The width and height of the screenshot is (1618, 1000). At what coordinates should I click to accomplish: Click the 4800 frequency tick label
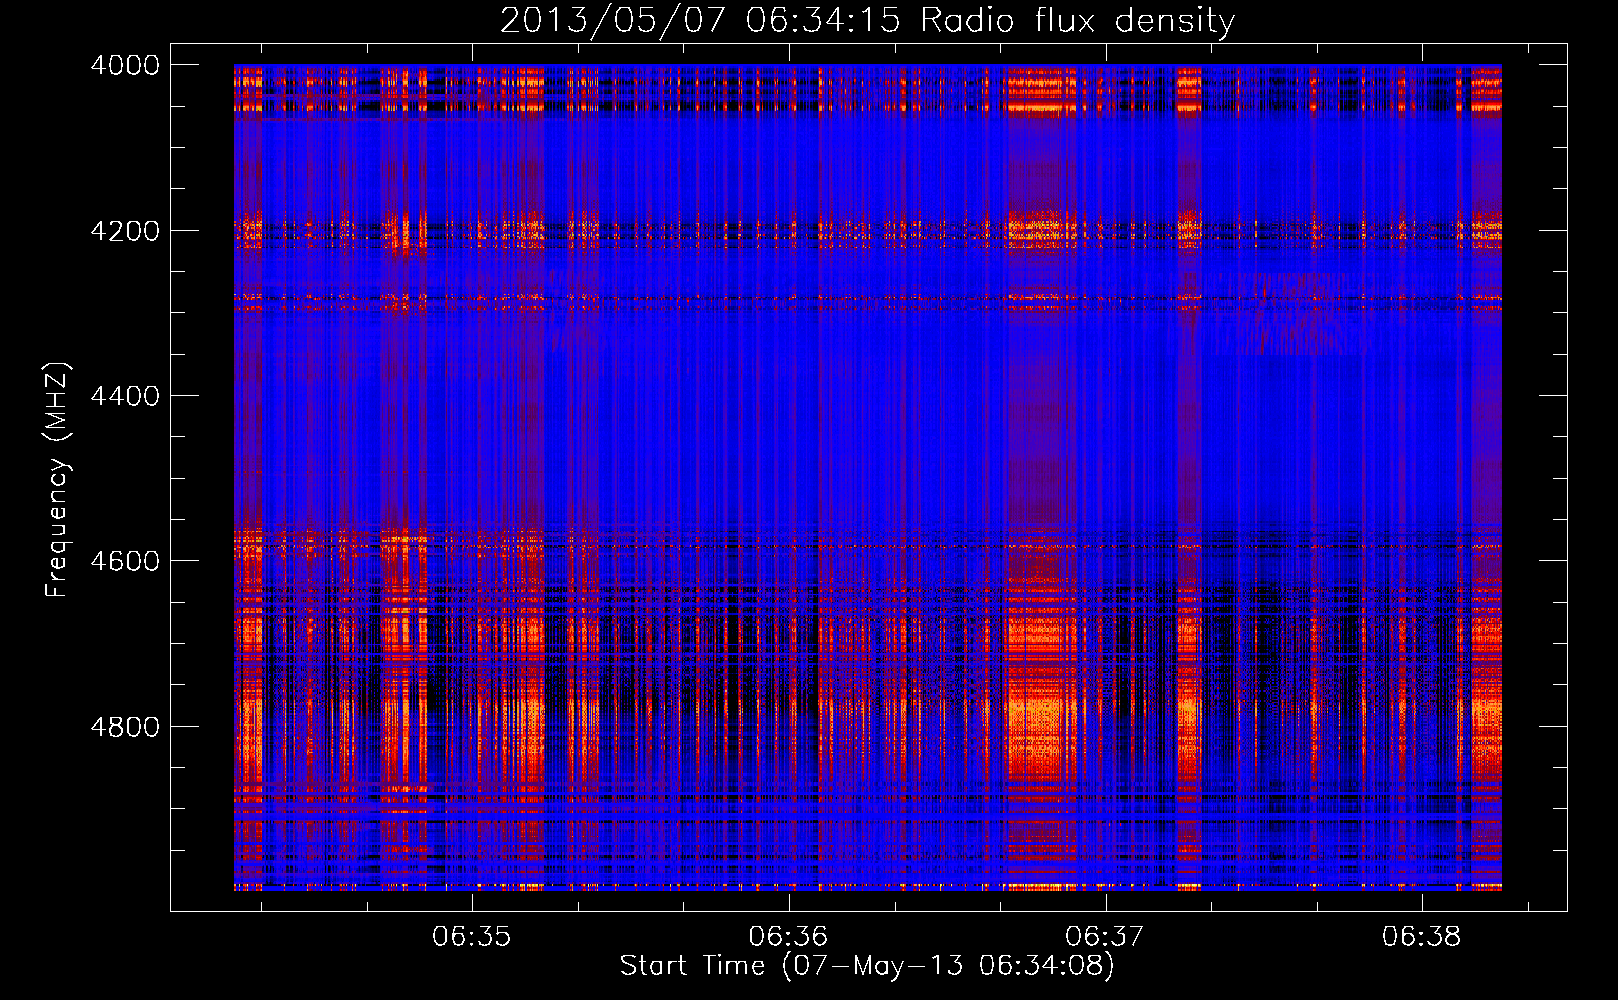pos(125,727)
